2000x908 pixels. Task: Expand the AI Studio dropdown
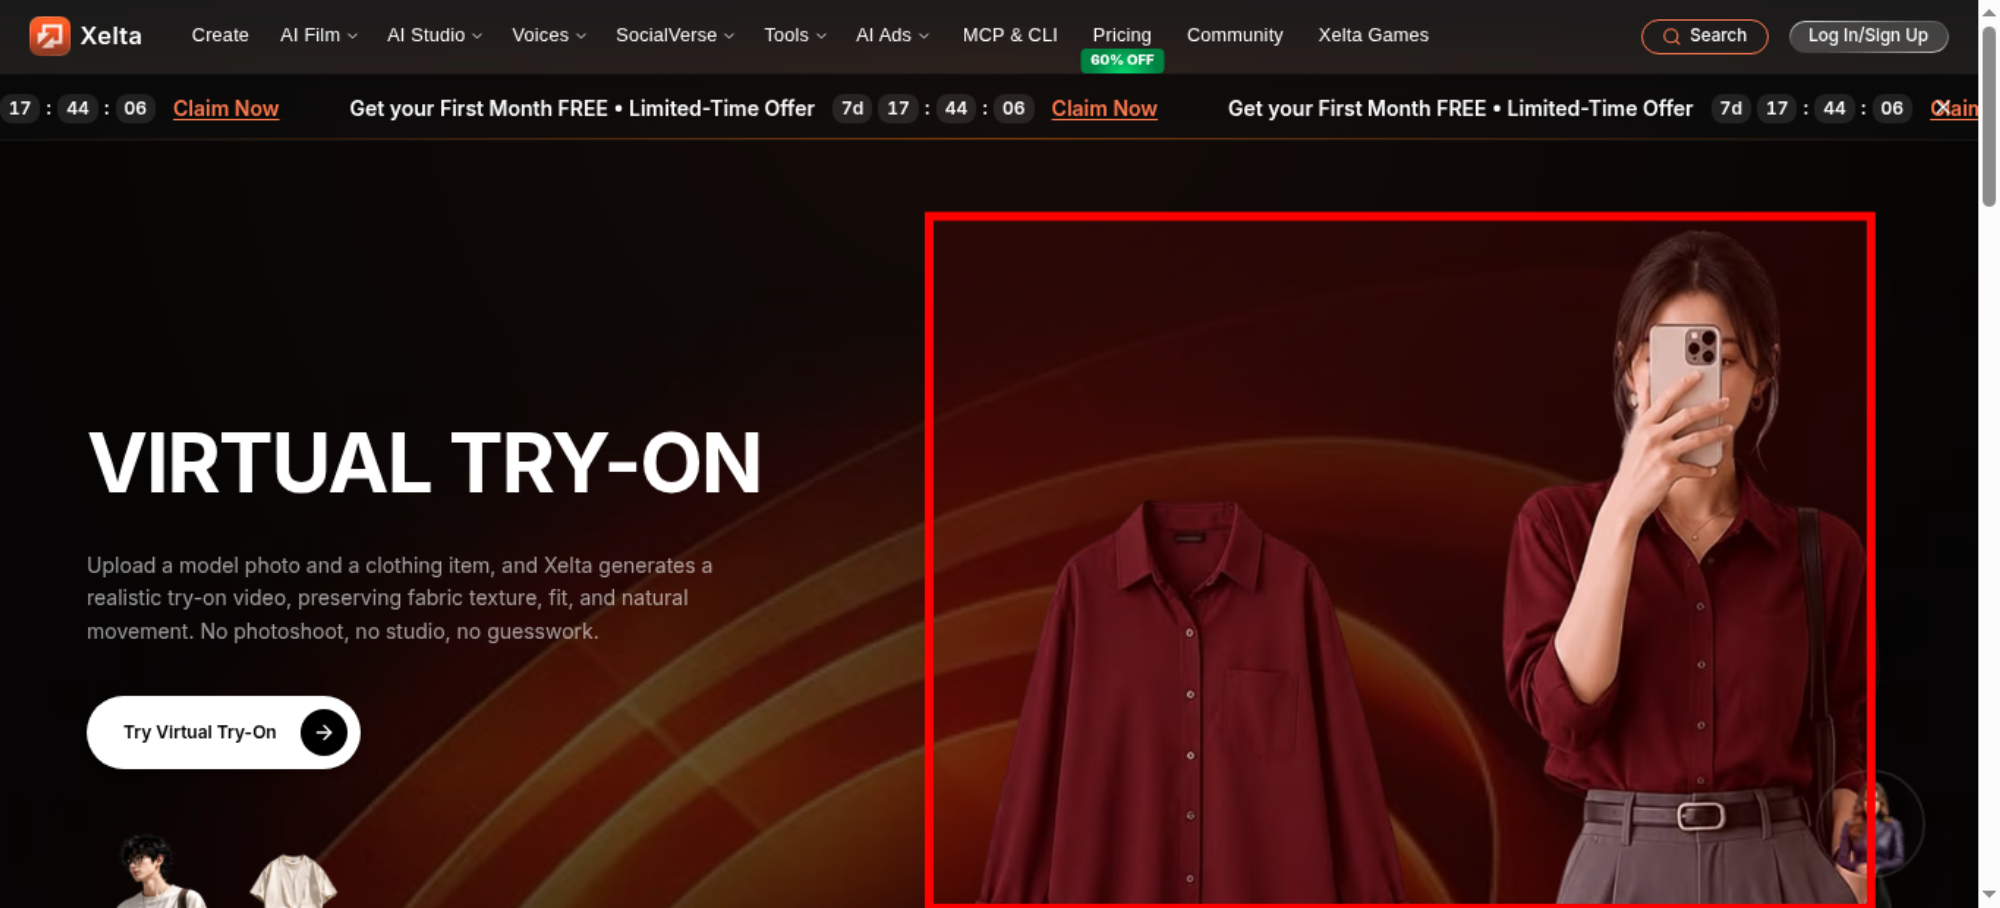[435, 35]
